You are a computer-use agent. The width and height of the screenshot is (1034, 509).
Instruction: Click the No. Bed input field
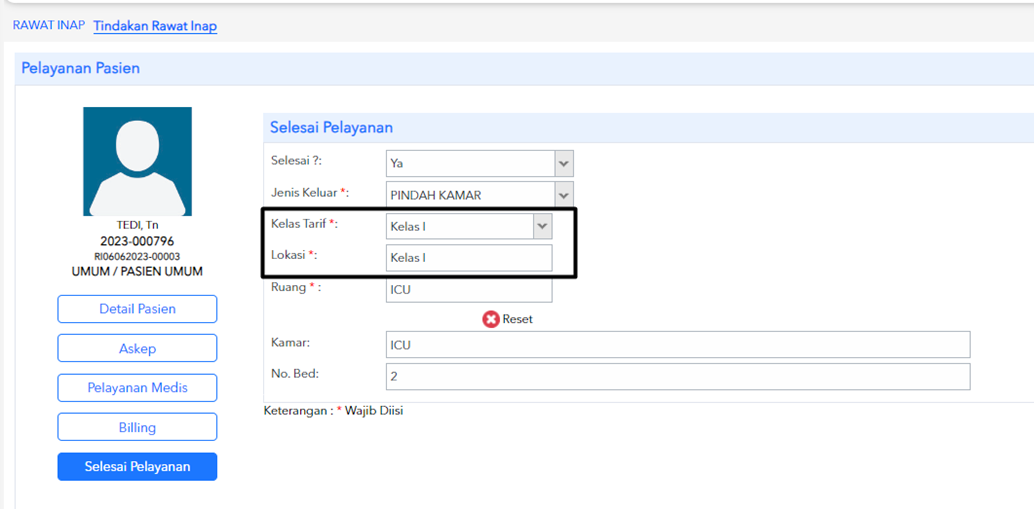click(x=678, y=376)
